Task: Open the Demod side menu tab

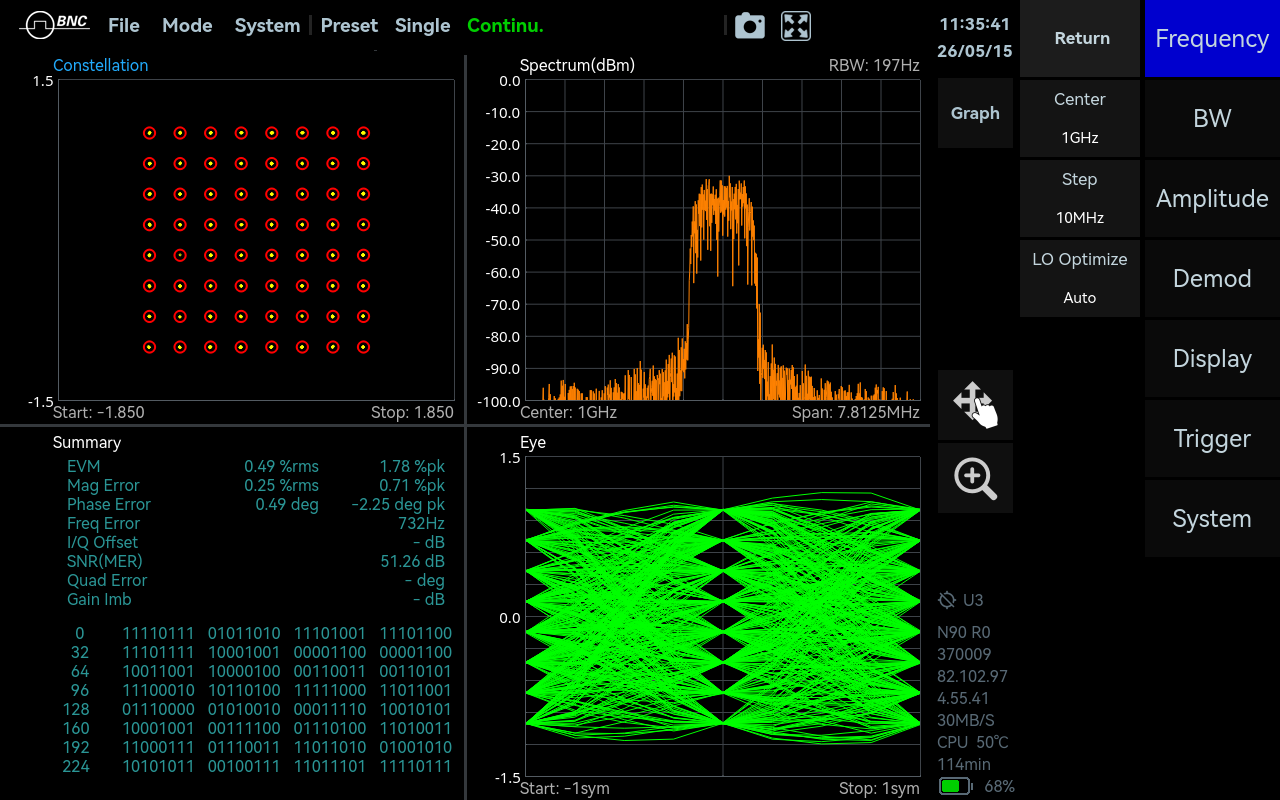Action: point(1212,278)
